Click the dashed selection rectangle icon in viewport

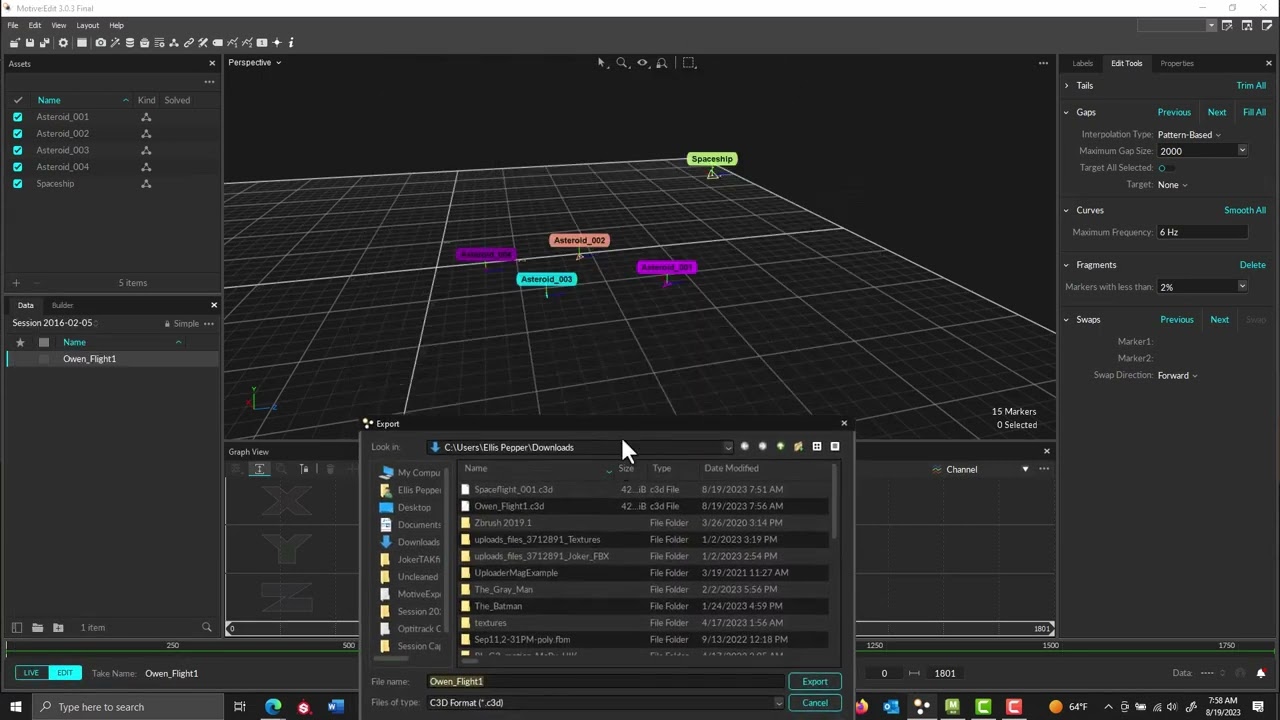tap(689, 63)
